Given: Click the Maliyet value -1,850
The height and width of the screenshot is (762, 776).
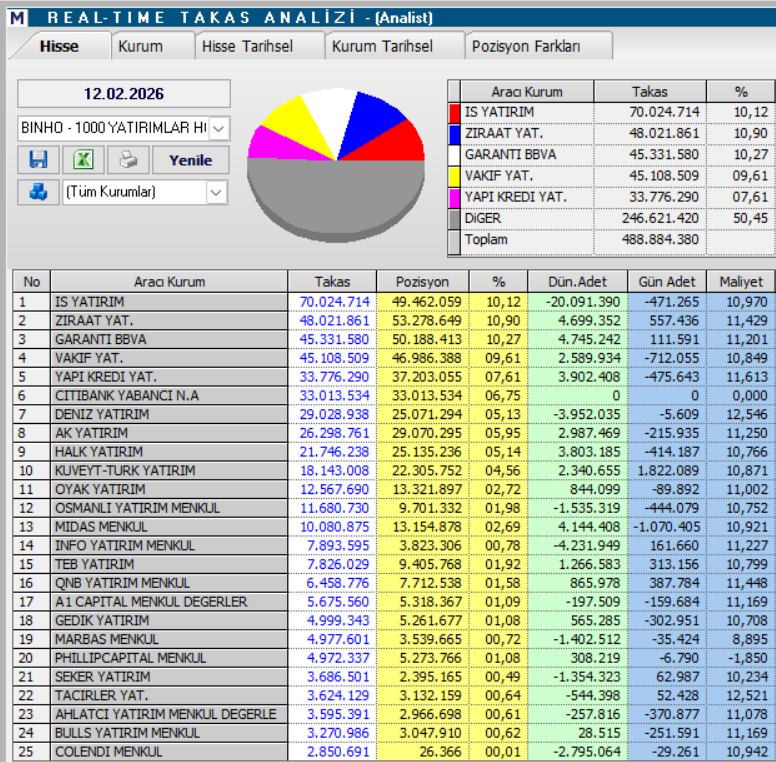Looking at the screenshot, I should [748, 658].
